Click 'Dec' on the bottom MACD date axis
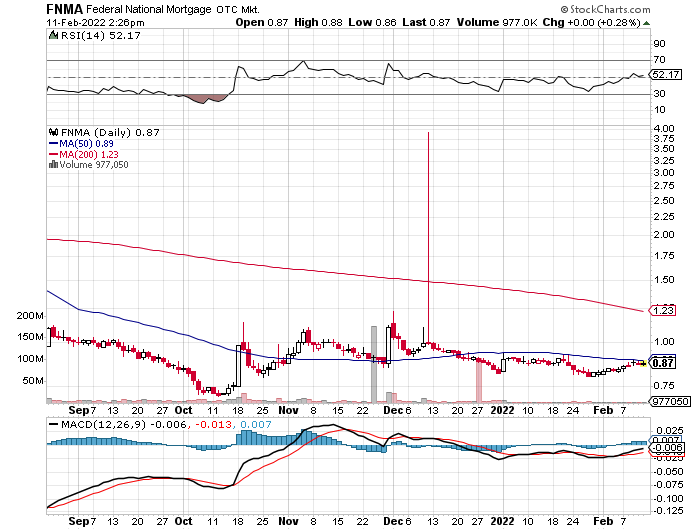The width and height of the screenshot is (700, 530). pyautogui.click(x=393, y=522)
